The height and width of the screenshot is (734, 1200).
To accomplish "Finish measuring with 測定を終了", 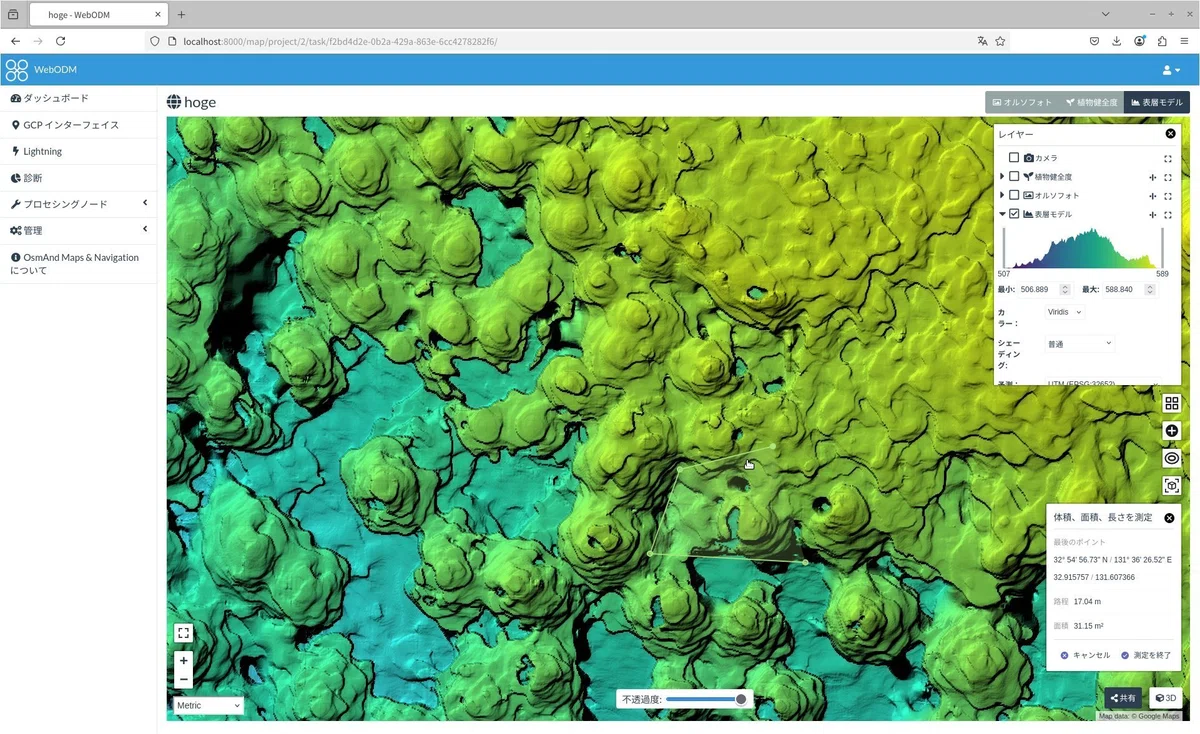I will (1146, 655).
